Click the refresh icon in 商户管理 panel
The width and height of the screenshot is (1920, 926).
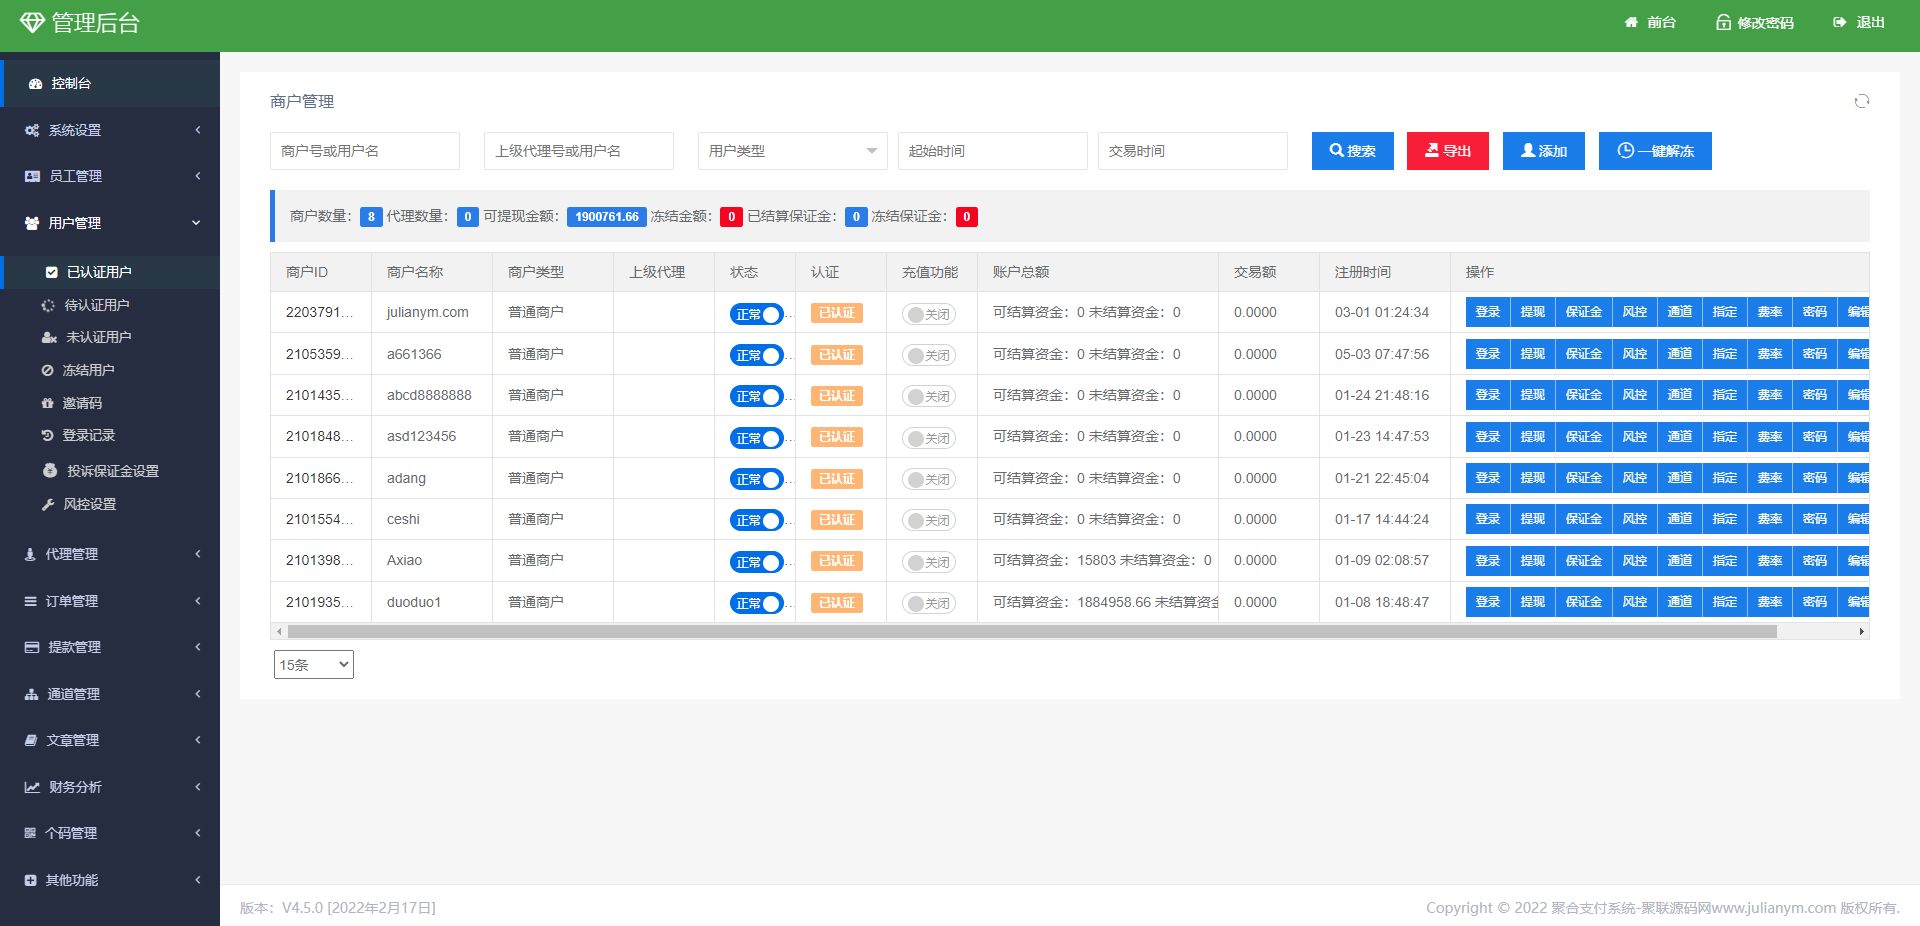1861,101
